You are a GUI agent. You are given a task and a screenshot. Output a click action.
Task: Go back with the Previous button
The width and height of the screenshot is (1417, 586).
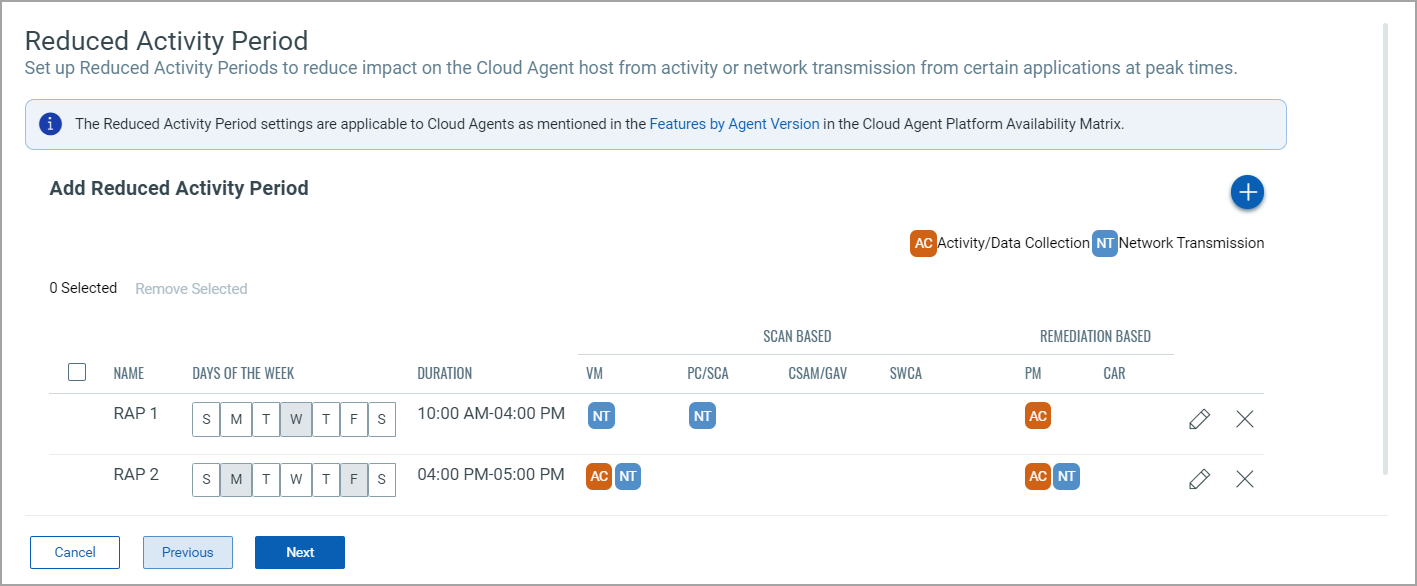188,552
